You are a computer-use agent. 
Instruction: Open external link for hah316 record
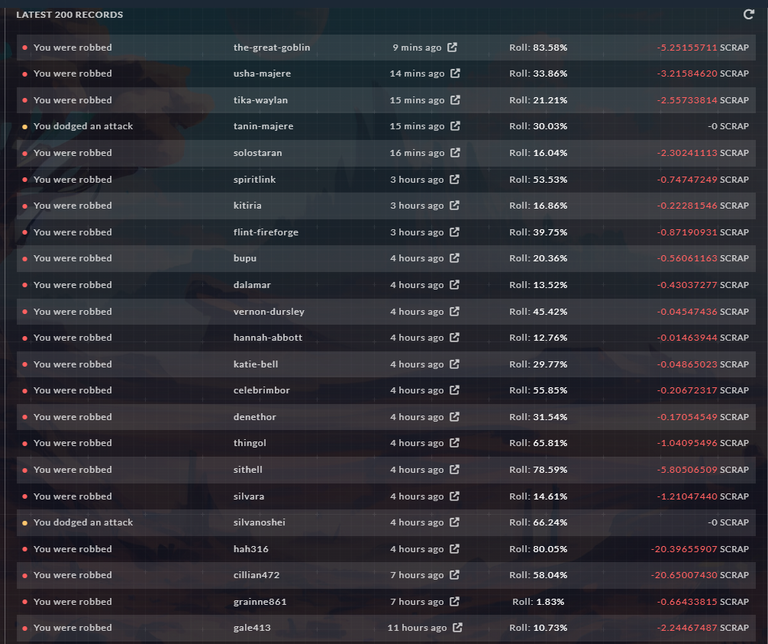tap(455, 549)
